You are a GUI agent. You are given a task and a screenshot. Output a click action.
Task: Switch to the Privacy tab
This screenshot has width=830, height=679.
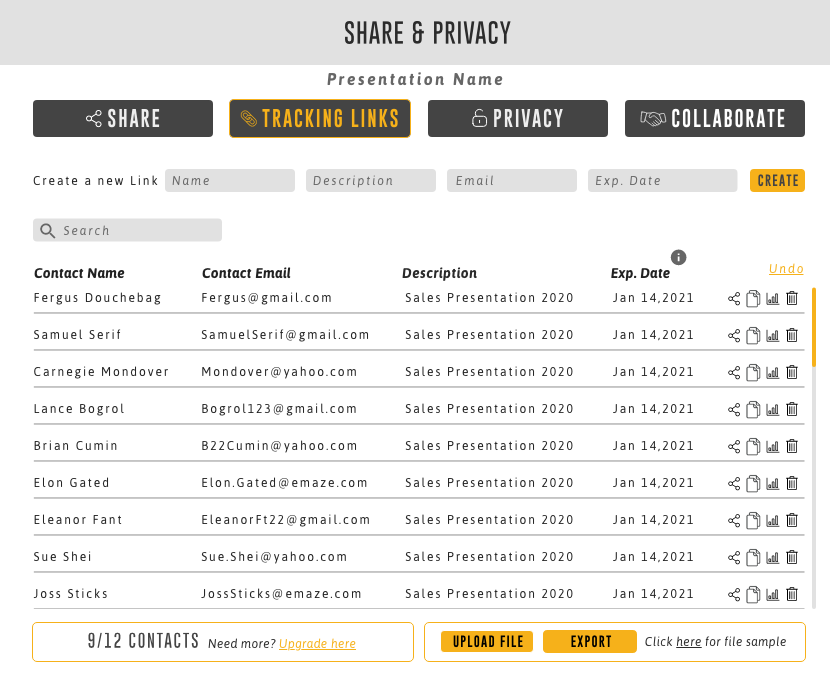[518, 119]
